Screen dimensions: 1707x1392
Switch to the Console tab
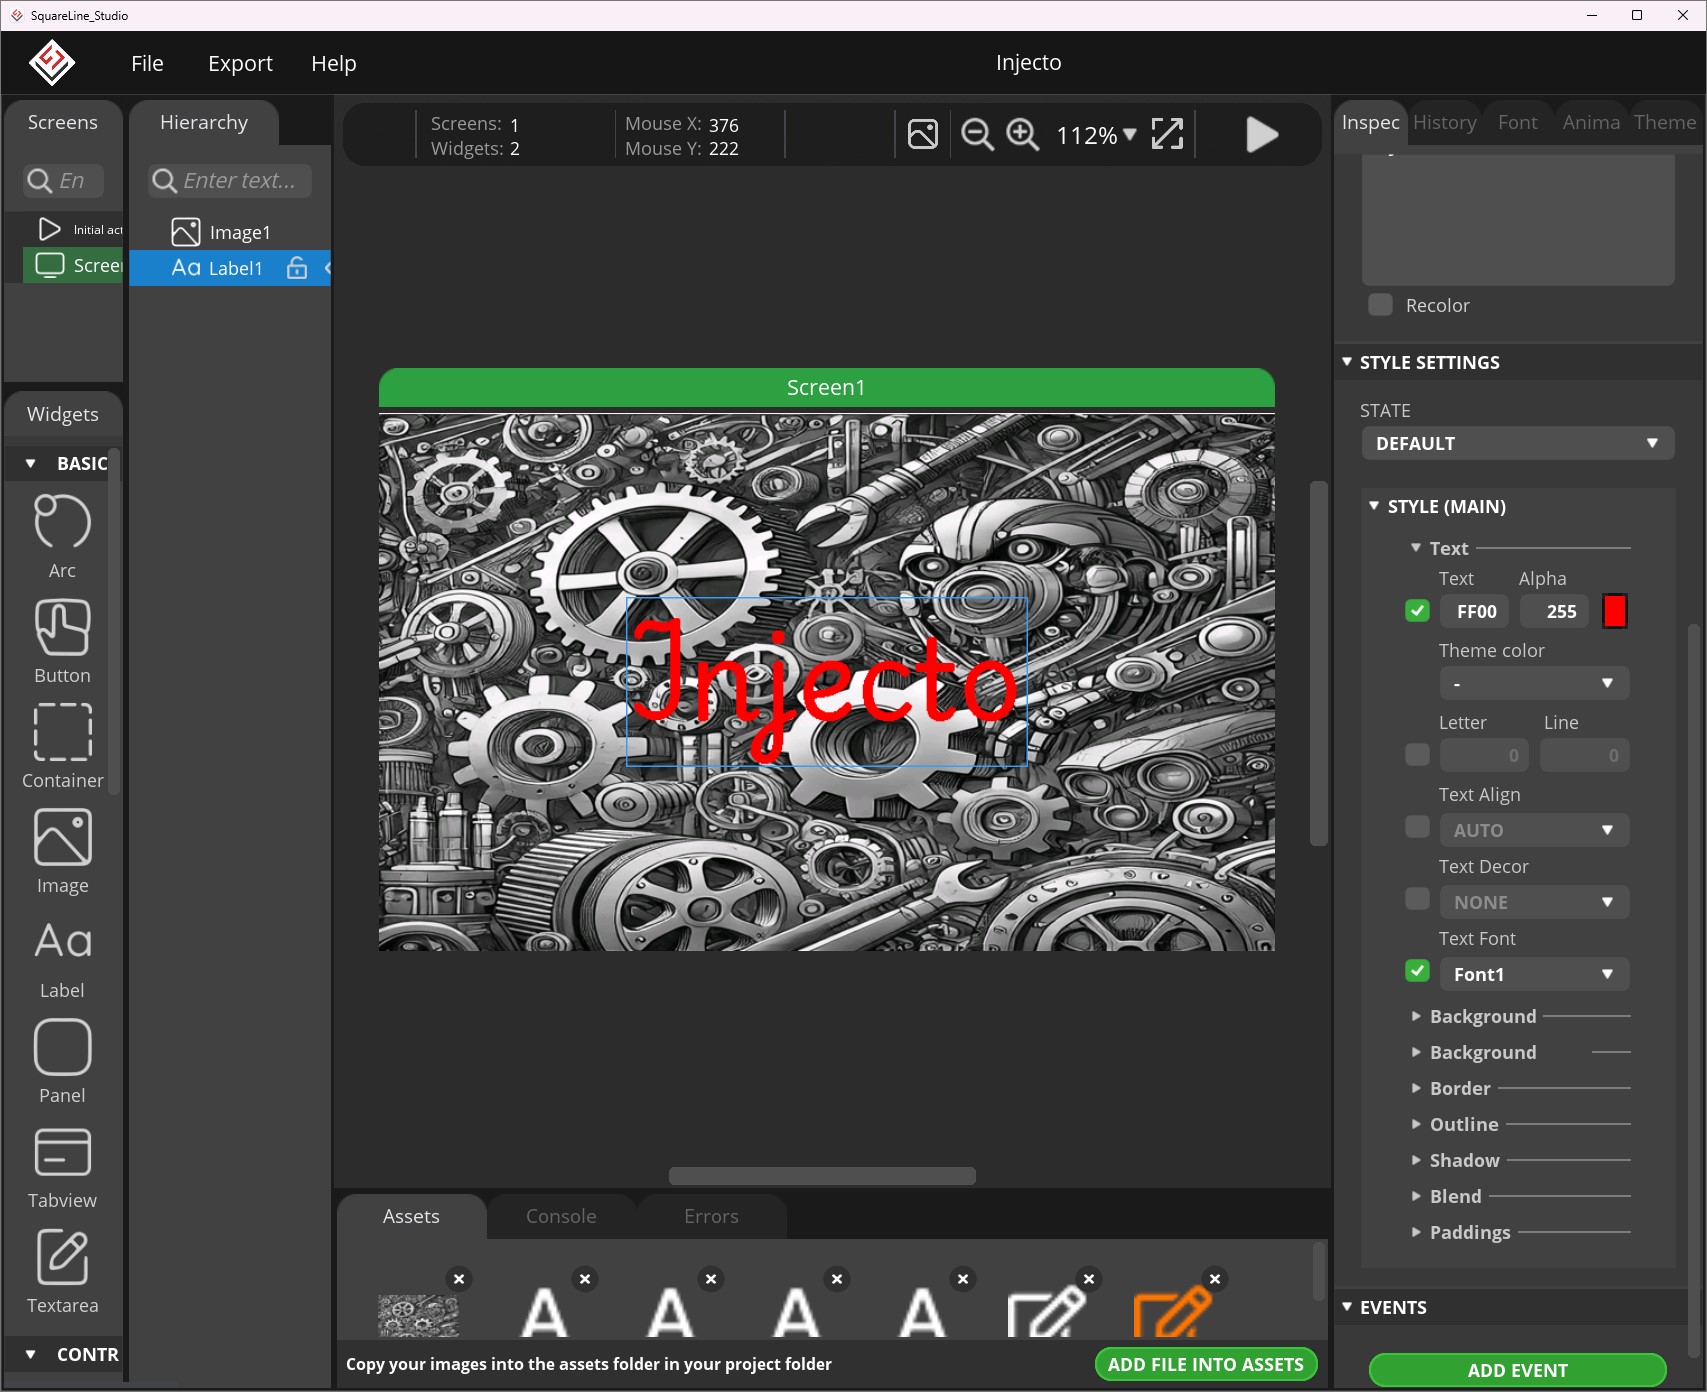(x=561, y=1216)
